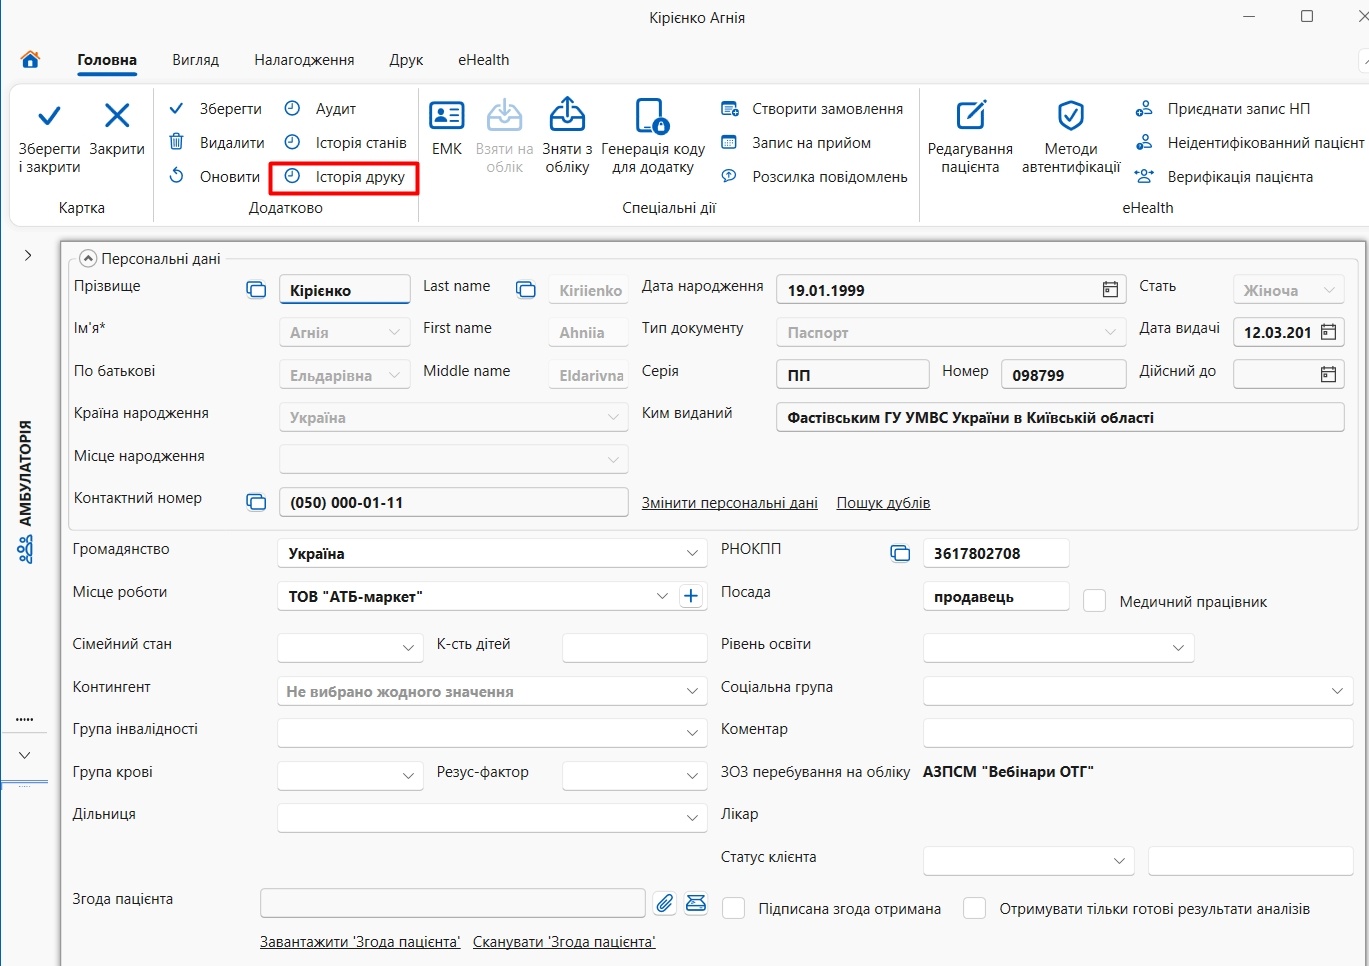Open the Рівень освіти dropdown
Screen dimensions: 1369x966
tap(1178, 648)
